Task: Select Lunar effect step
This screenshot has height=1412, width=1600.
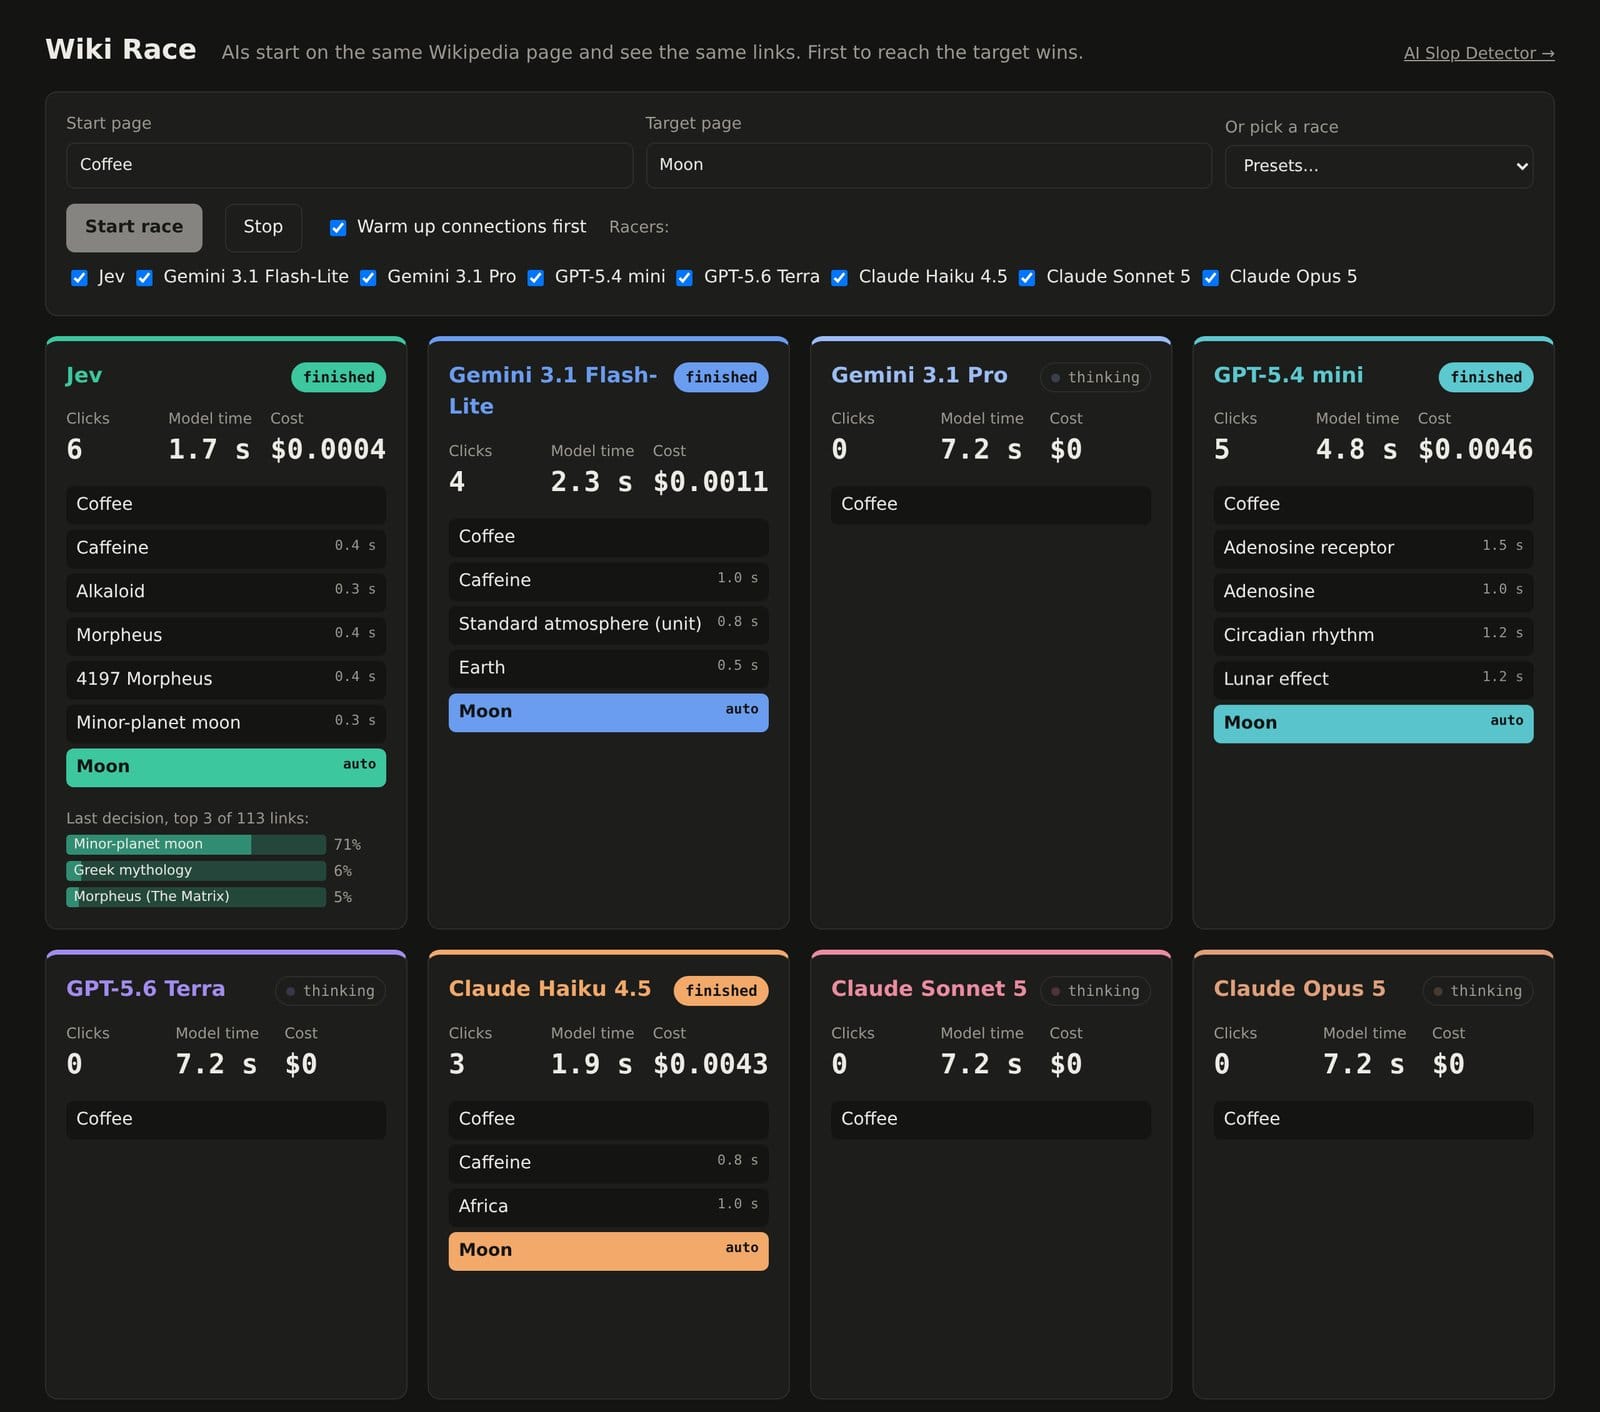Action: pyautogui.click(x=1373, y=679)
